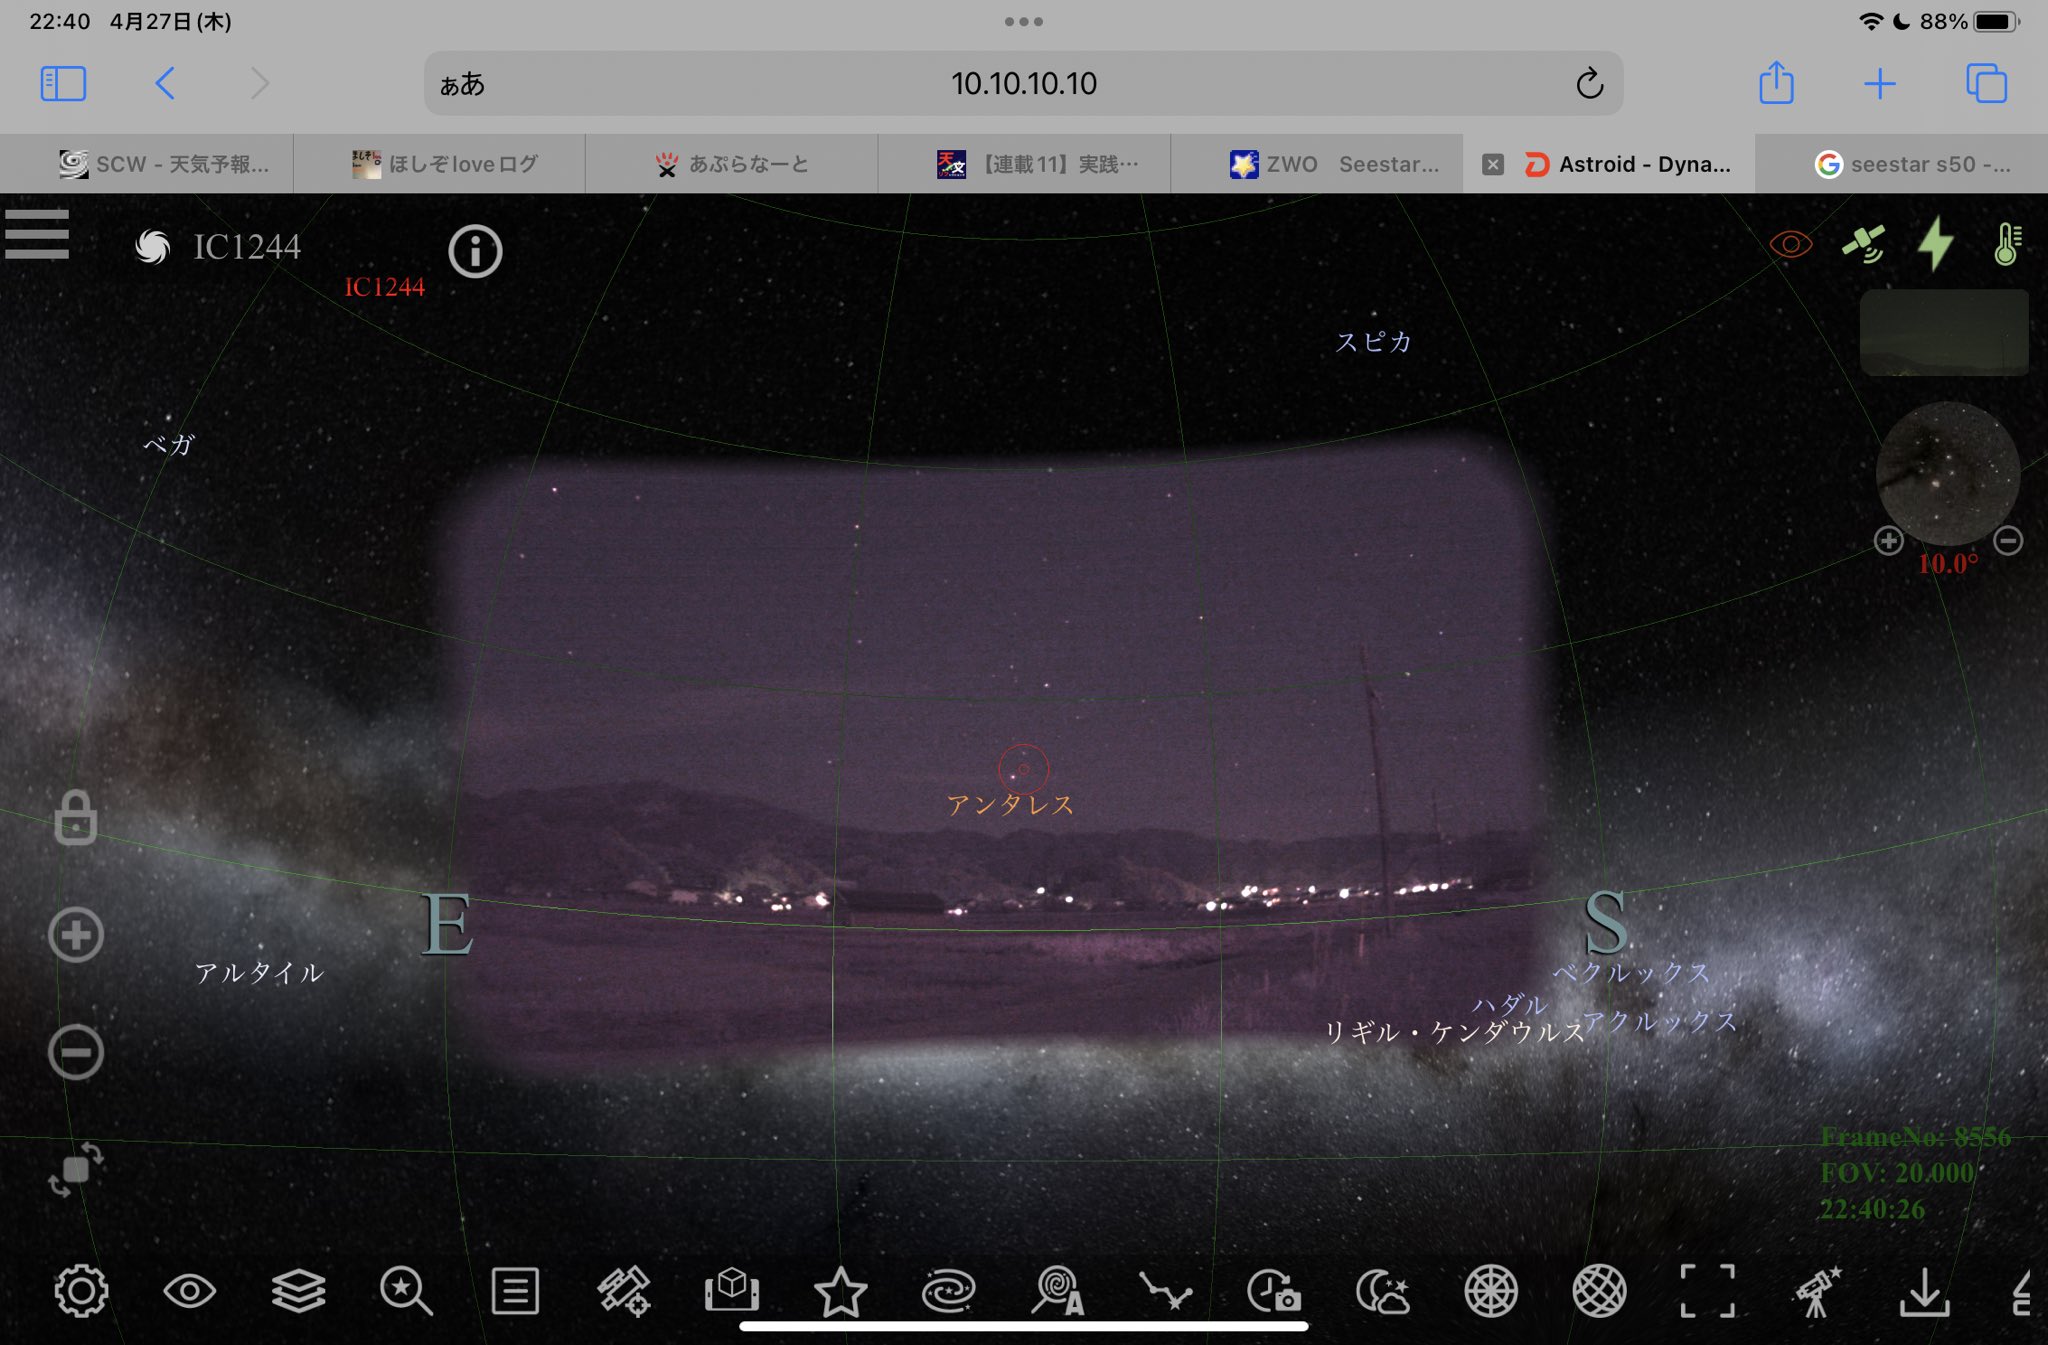Toggle constellation lines icon in bottom toolbar

pos(1165,1291)
